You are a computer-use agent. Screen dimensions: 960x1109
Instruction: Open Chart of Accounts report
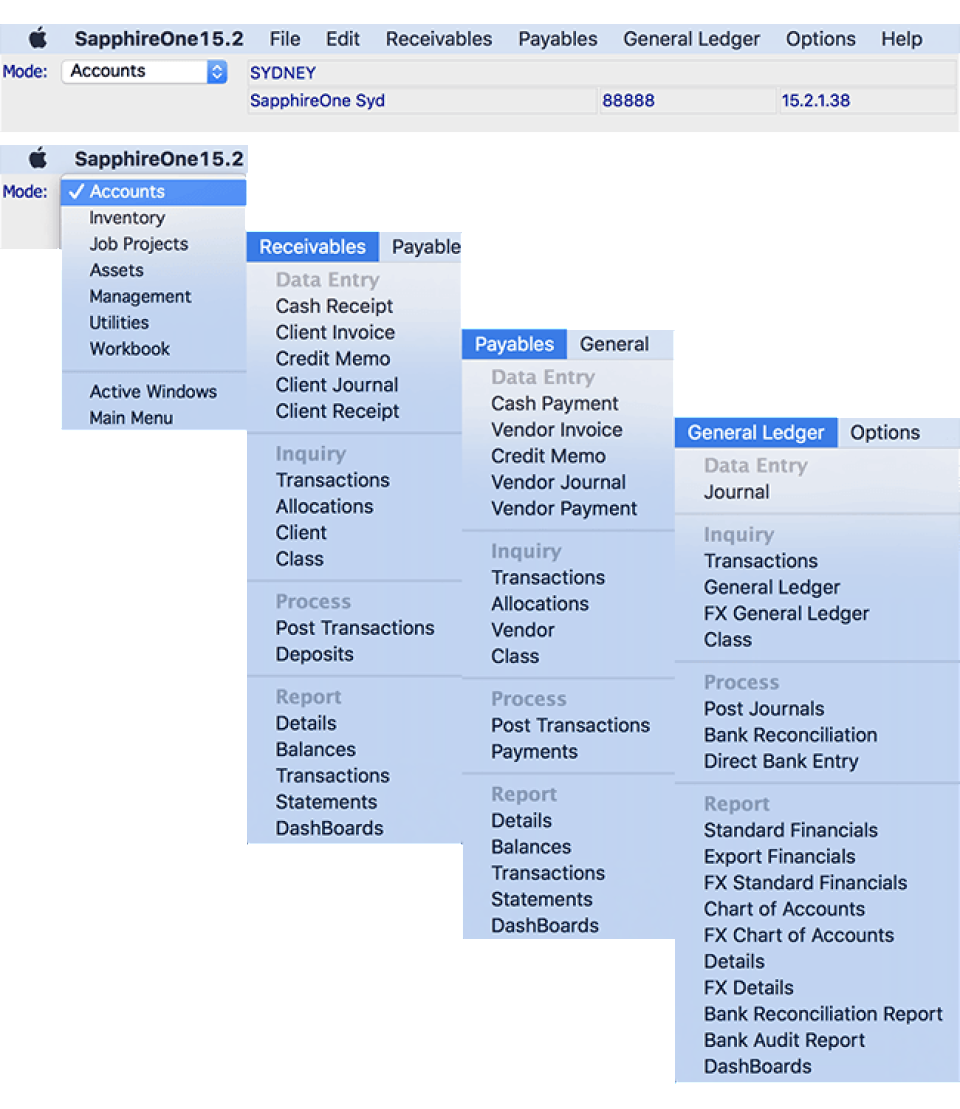[x=784, y=909]
